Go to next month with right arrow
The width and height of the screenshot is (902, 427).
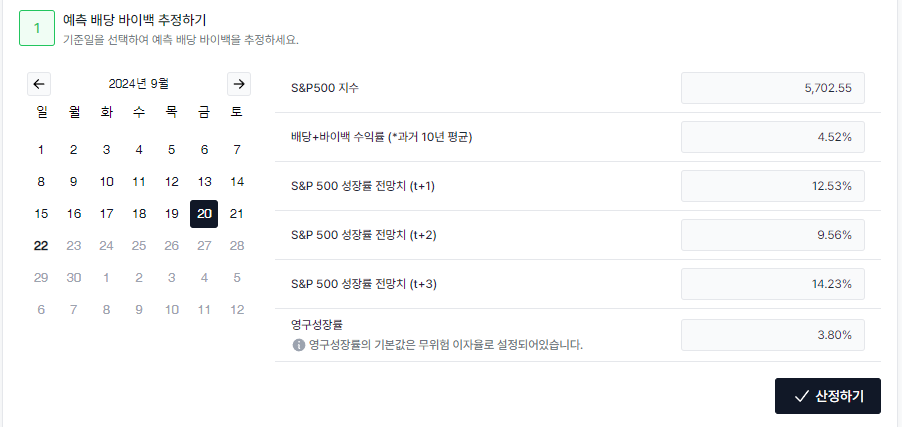(239, 84)
